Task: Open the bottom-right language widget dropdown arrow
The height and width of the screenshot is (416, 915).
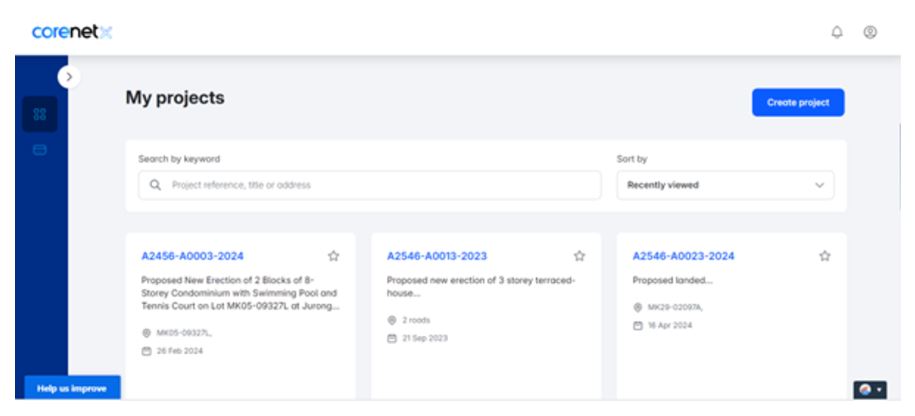Action: 879,389
